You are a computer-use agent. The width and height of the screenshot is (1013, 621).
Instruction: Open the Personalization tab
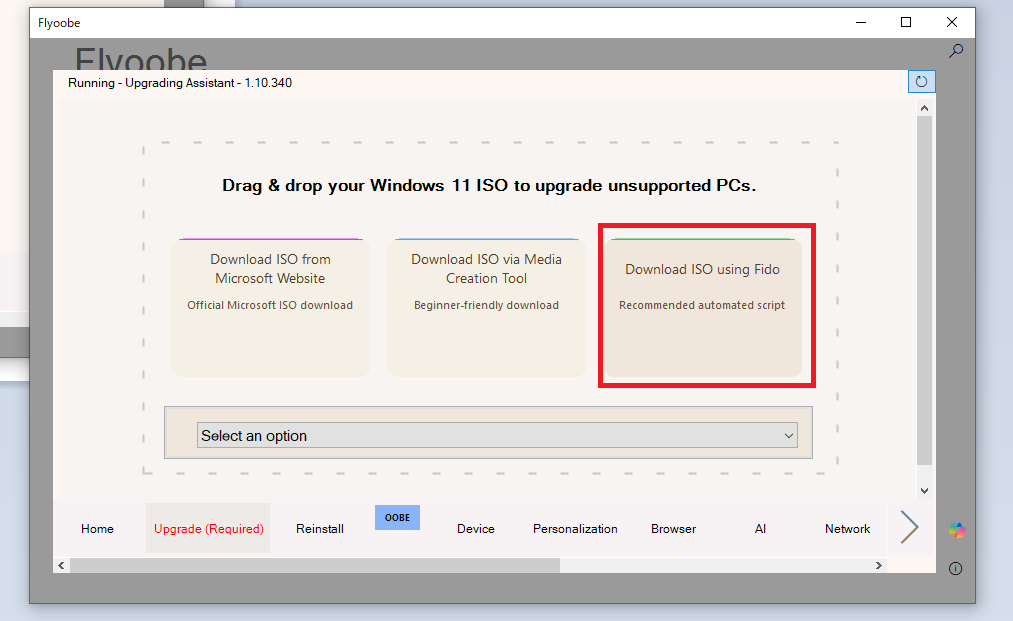(x=575, y=528)
